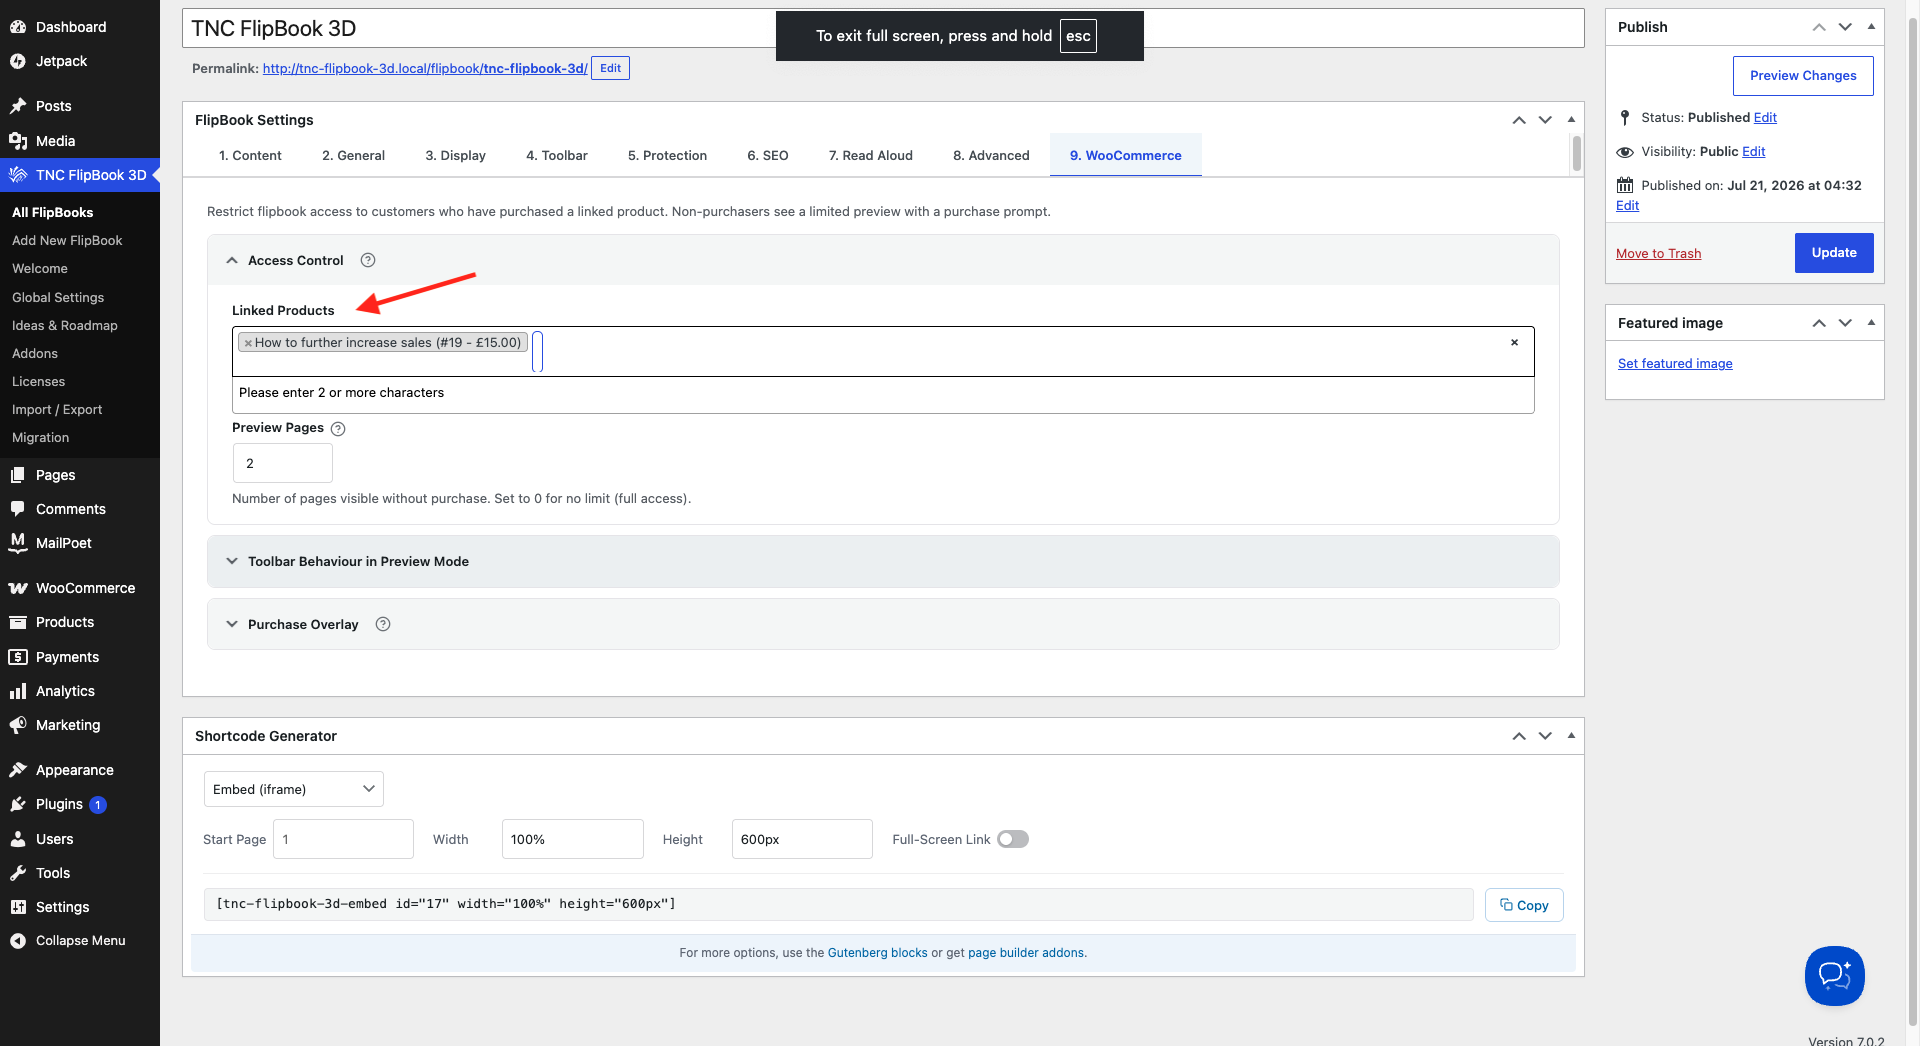Edit the Visibility setting link
Viewport: 1920px width, 1046px height.
[x=1754, y=152]
